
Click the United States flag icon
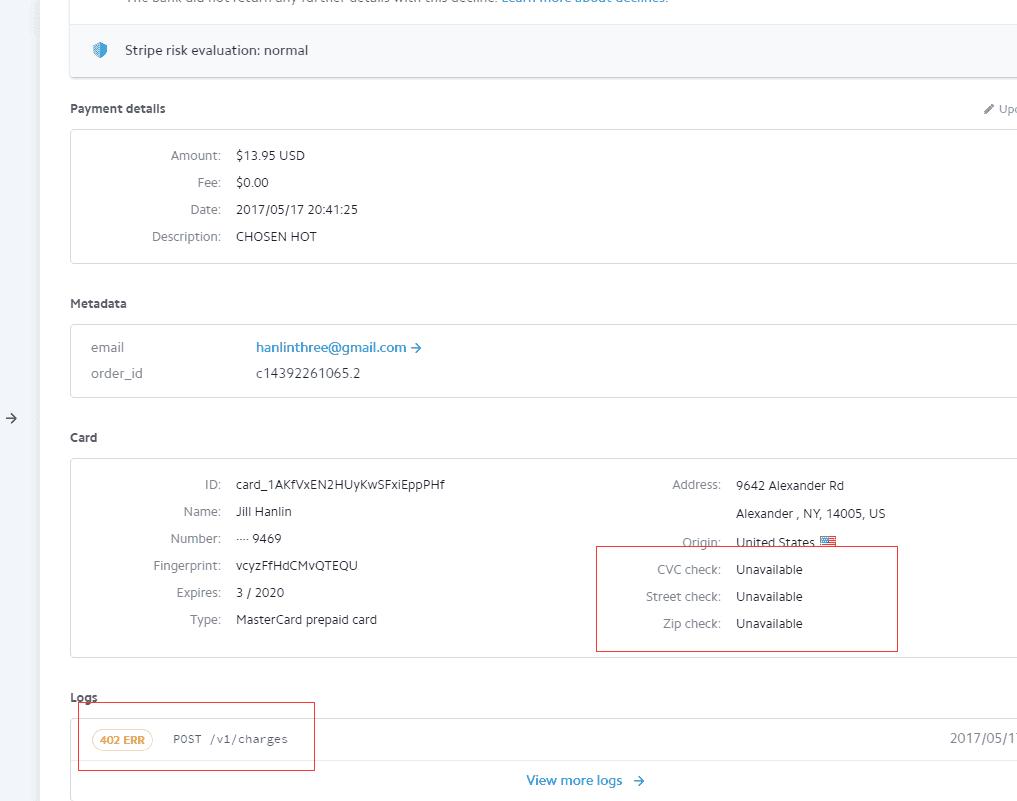pyautogui.click(x=827, y=542)
